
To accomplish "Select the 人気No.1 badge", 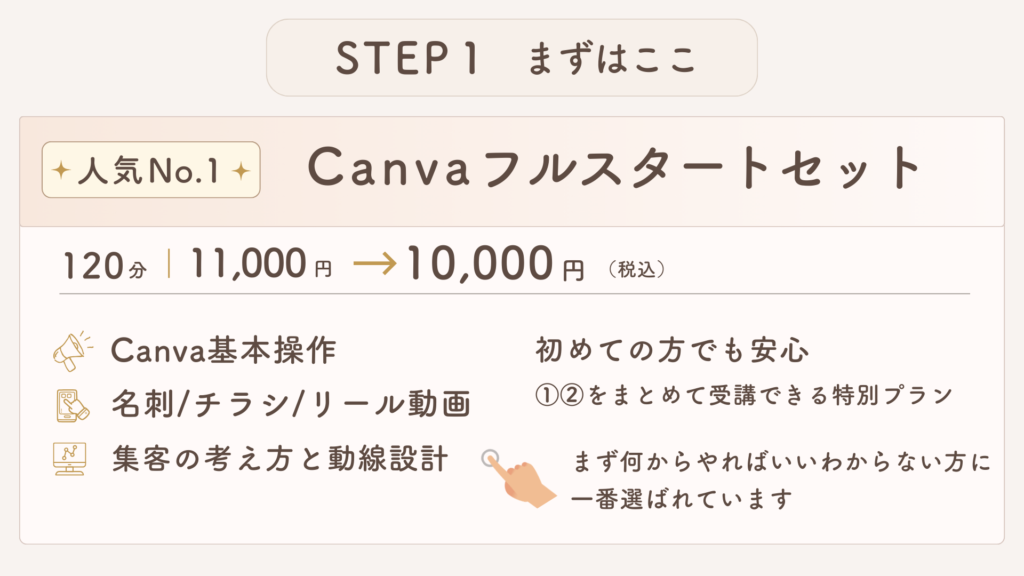I will [151, 171].
